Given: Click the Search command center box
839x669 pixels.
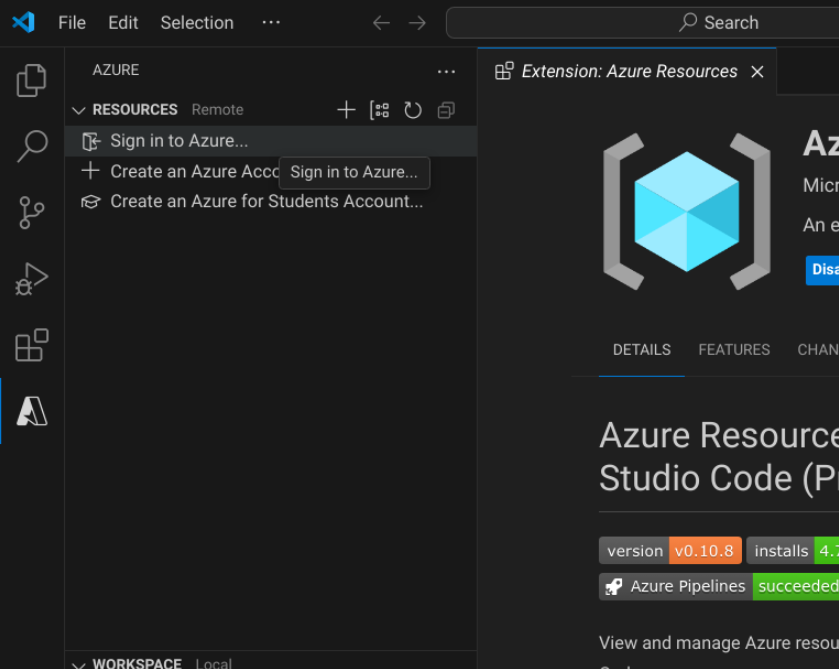Looking at the screenshot, I should [x=642, y=22].
